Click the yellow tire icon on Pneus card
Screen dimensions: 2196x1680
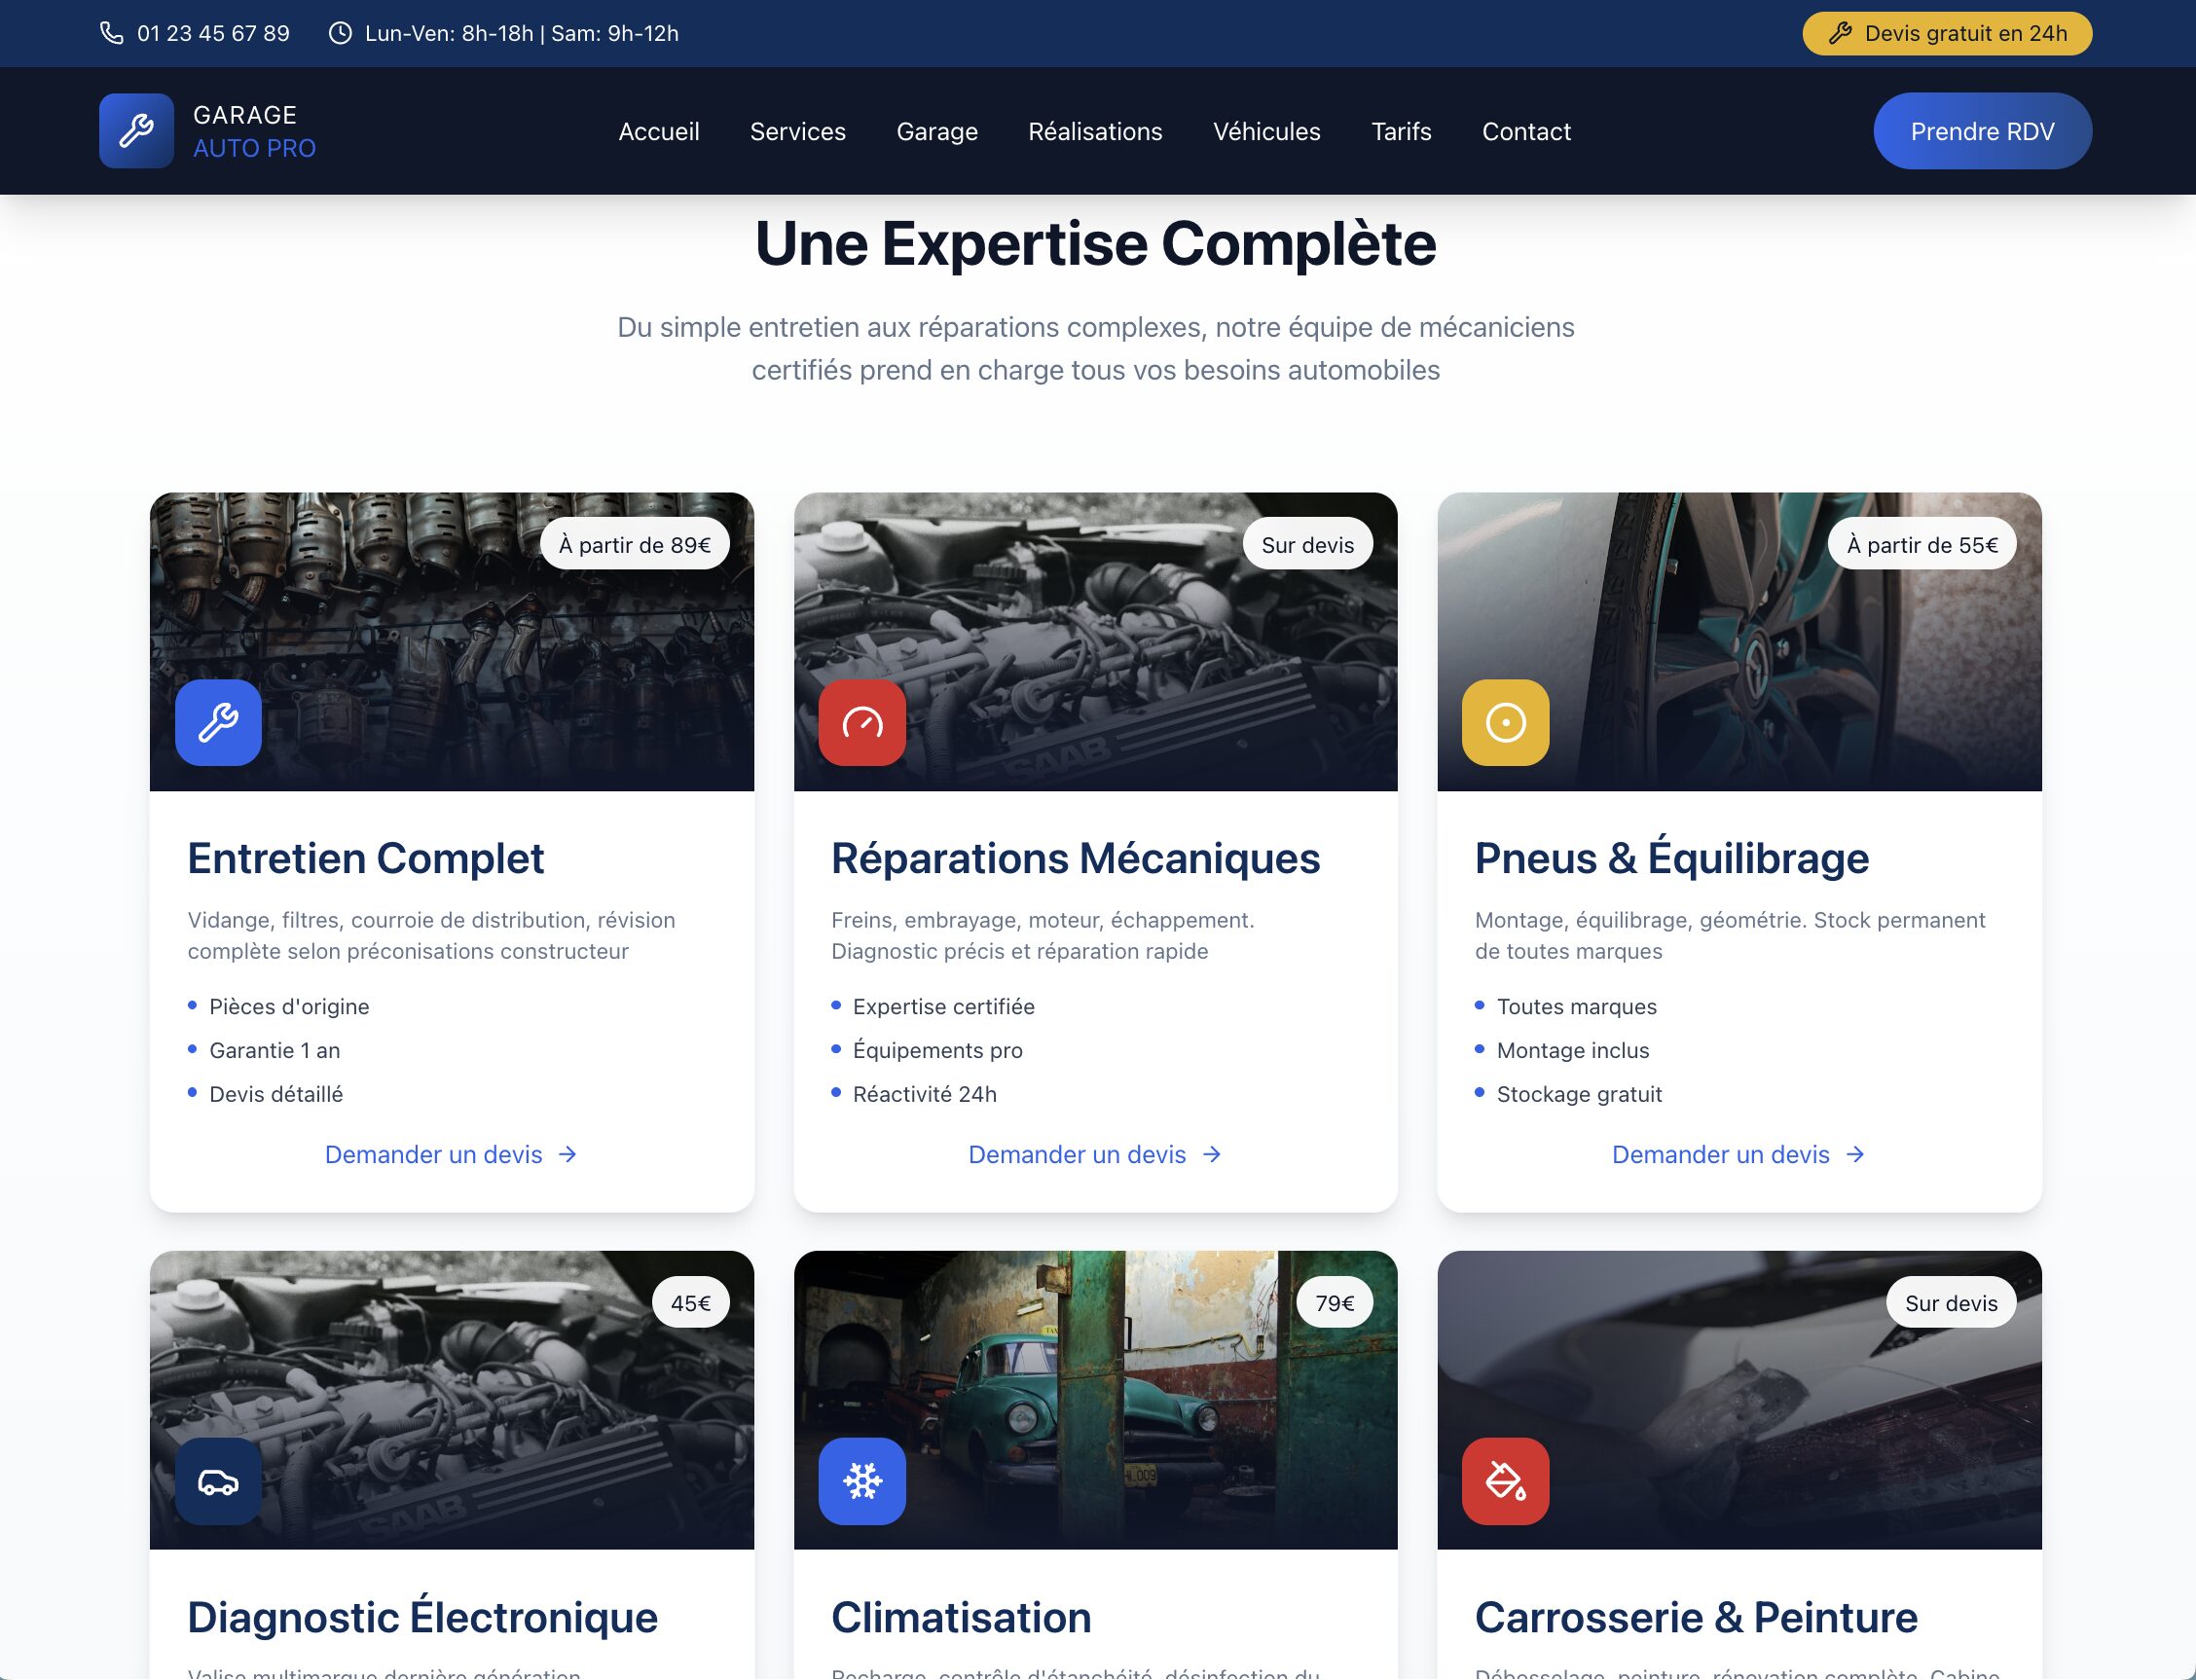[1505, 722]
